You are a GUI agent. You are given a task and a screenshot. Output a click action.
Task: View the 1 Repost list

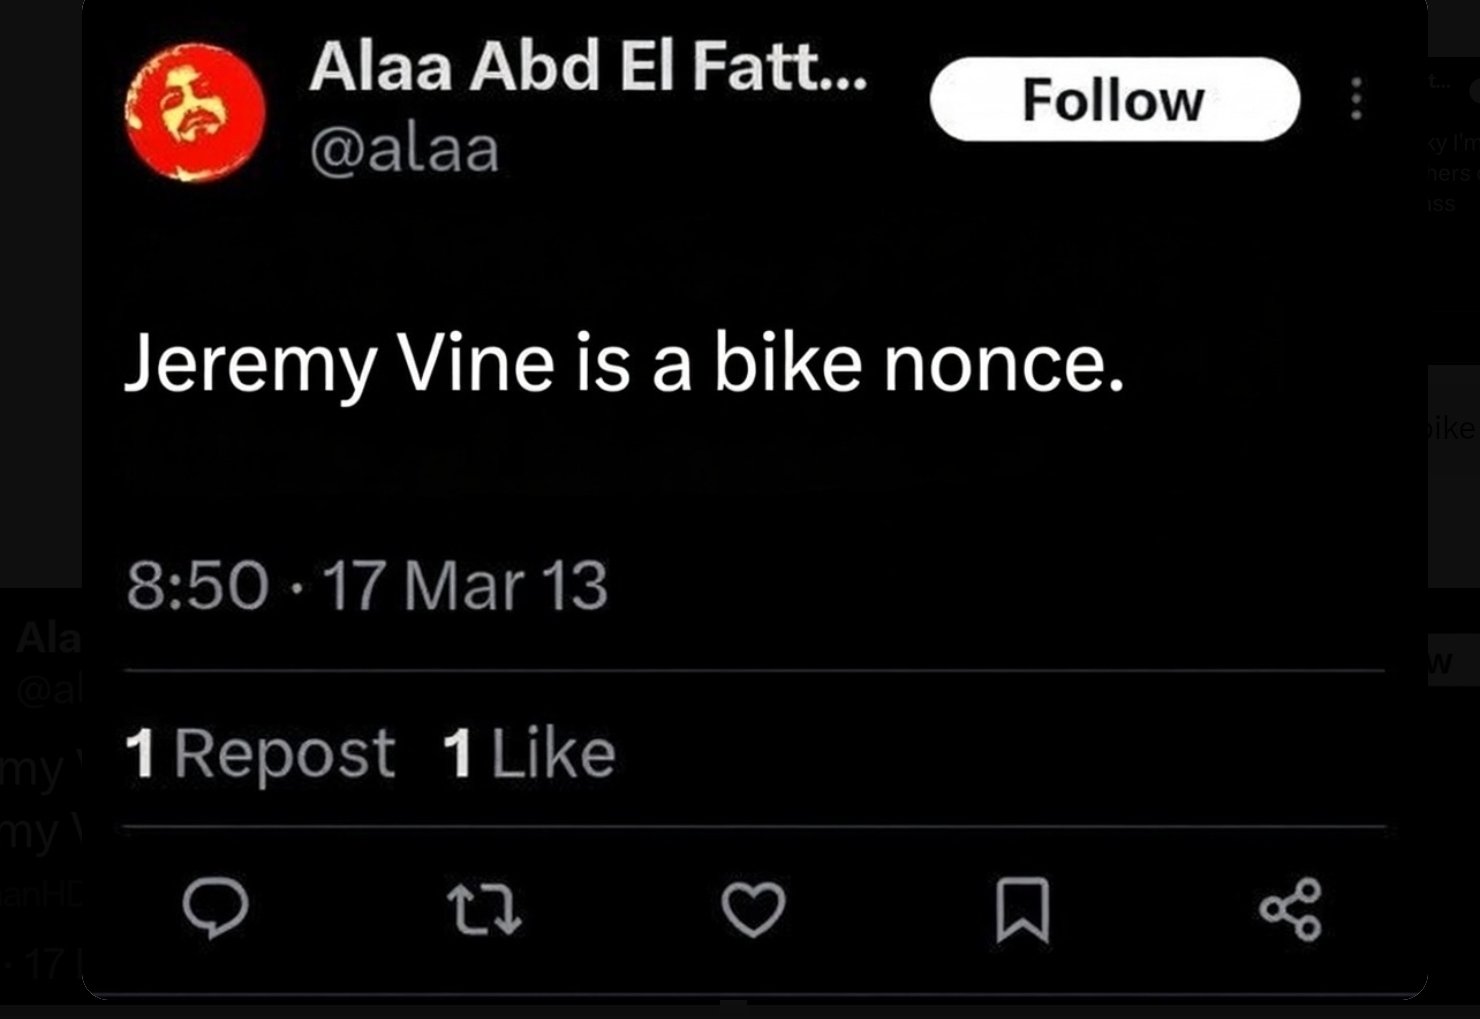click(x=260, y=753)
